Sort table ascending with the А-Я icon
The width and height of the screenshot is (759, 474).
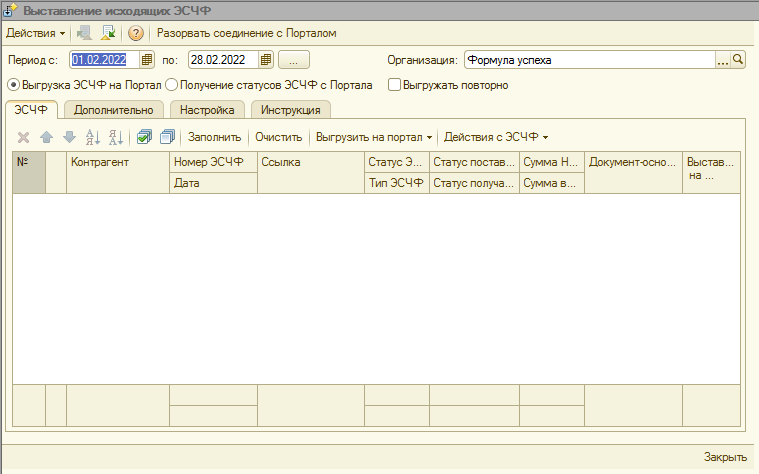pos(93,137)
